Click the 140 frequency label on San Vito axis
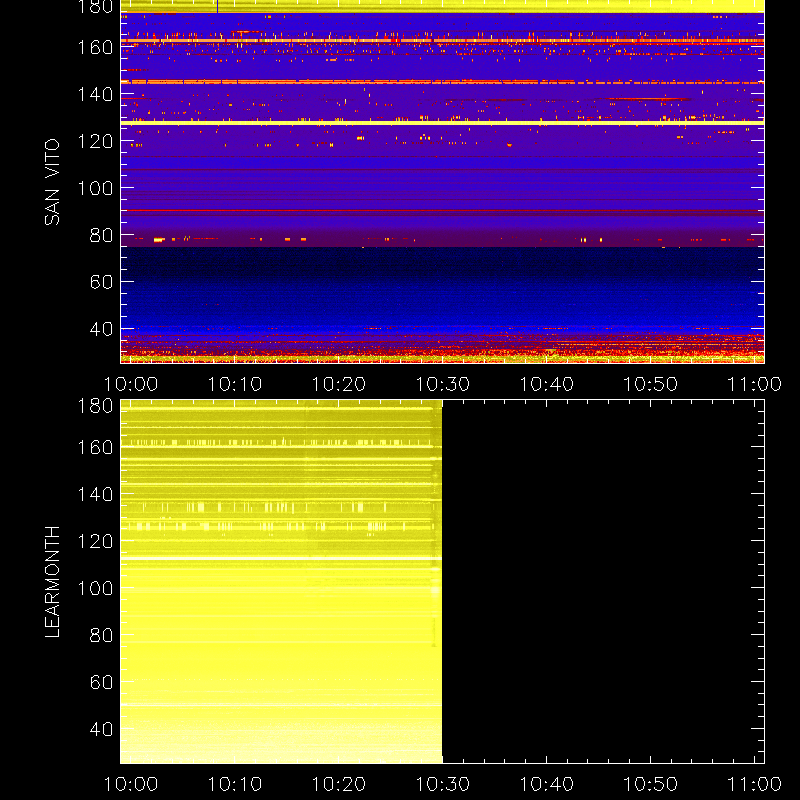 point(95,94)
